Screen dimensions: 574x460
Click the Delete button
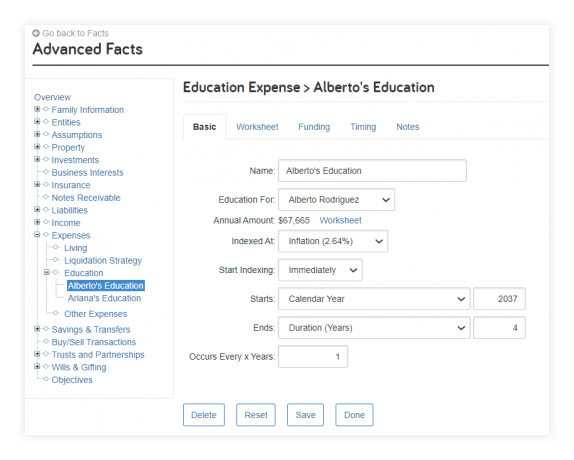coord(204,415)
